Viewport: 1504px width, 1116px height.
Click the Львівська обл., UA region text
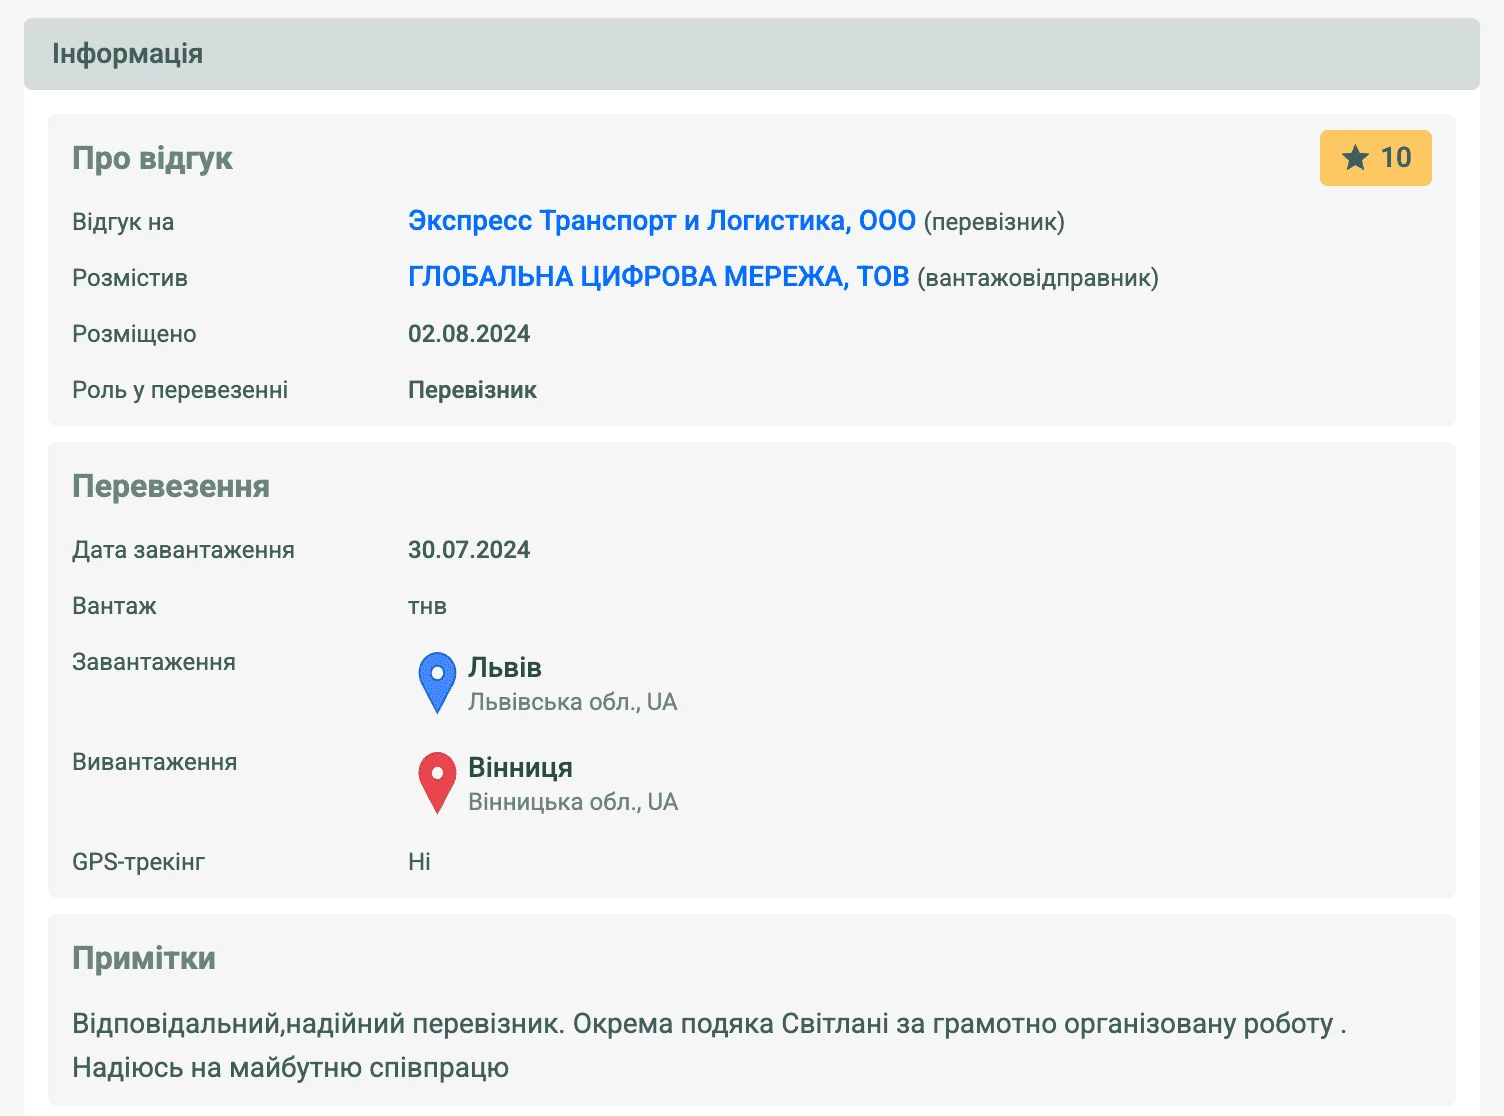tap(572, 702)
